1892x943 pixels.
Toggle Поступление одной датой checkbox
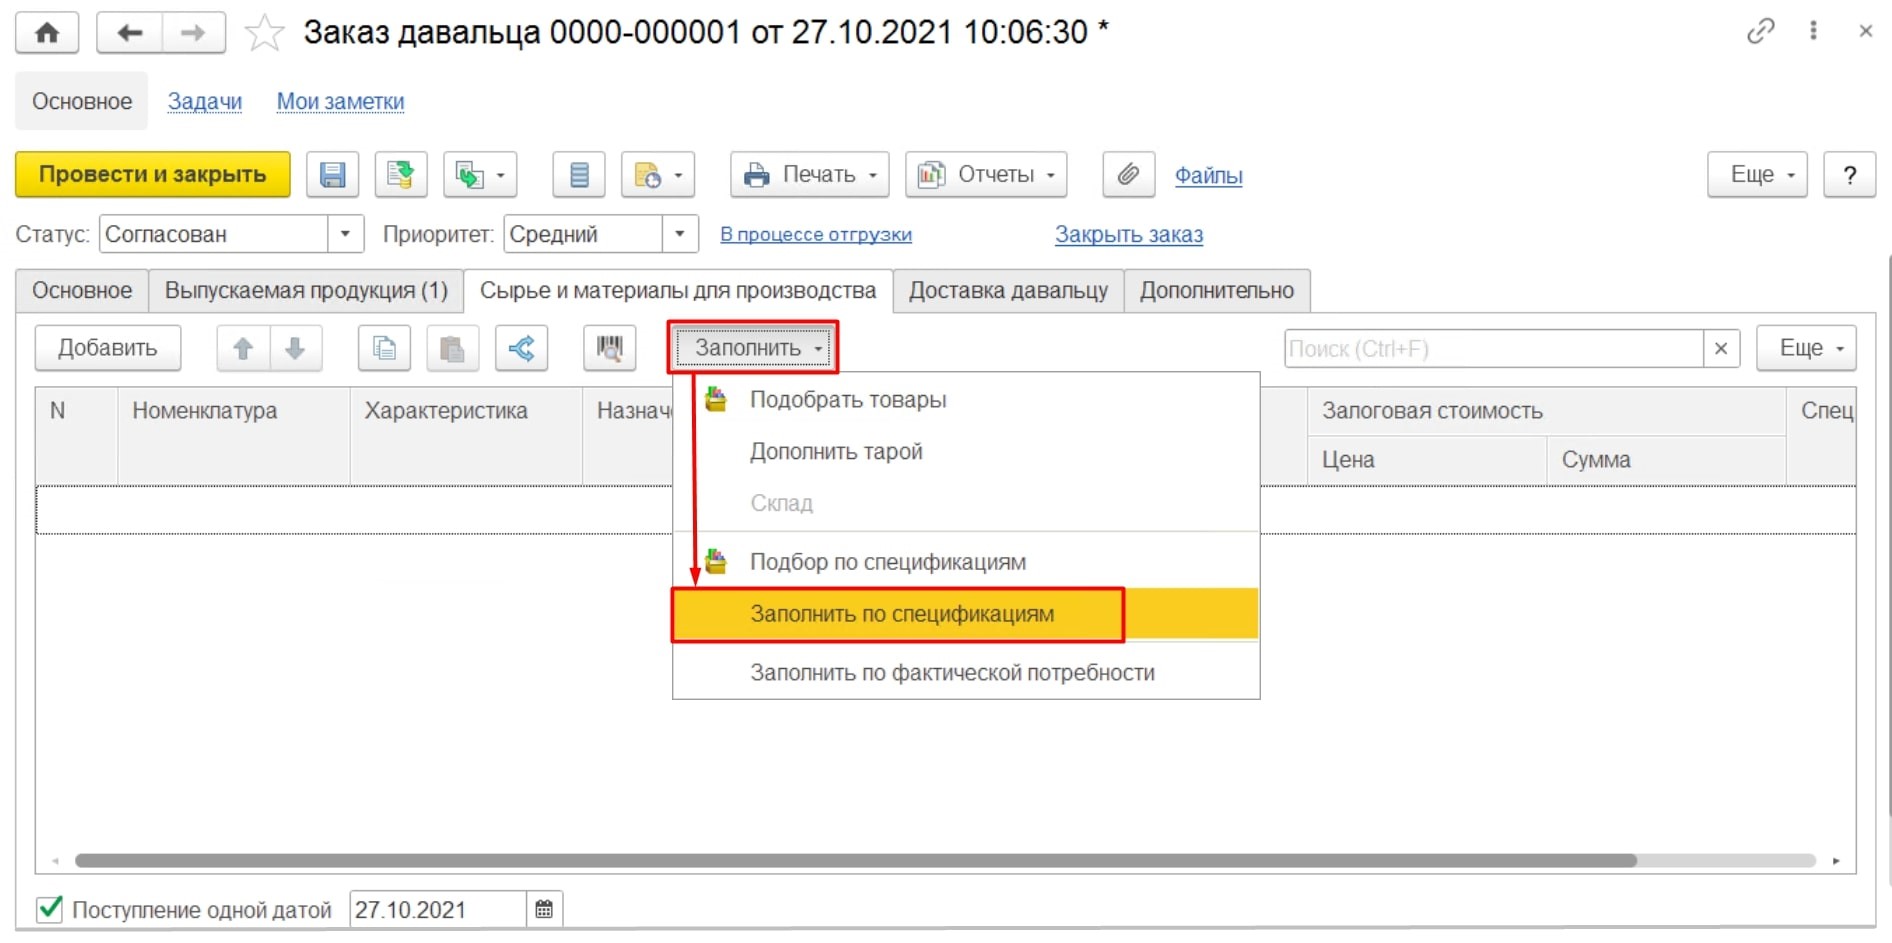[x=49, y=909]
